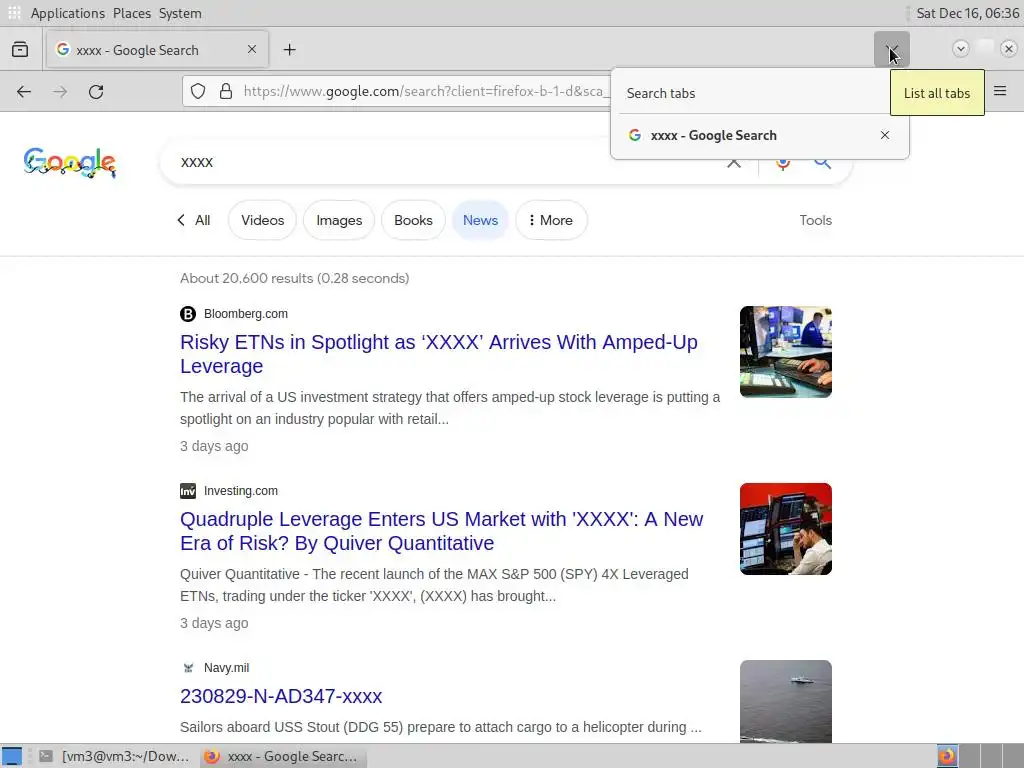Open Navy.mil source label

point(227,667)
